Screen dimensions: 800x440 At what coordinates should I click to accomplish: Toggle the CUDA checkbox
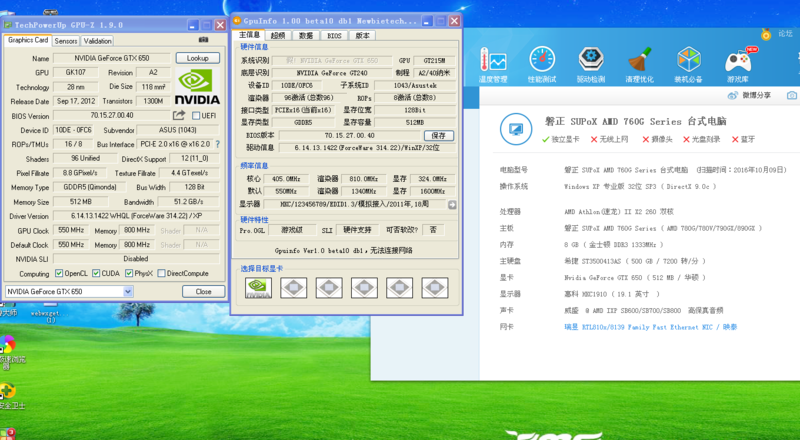[96, 274]
